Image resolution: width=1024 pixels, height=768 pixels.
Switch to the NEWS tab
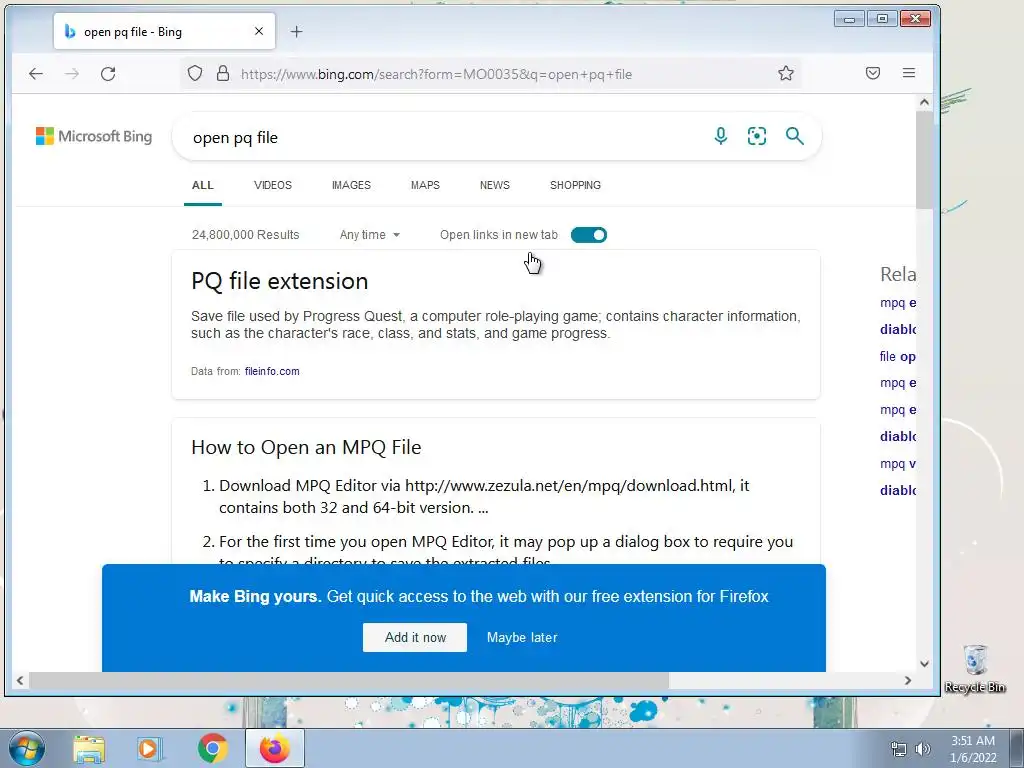495,185
